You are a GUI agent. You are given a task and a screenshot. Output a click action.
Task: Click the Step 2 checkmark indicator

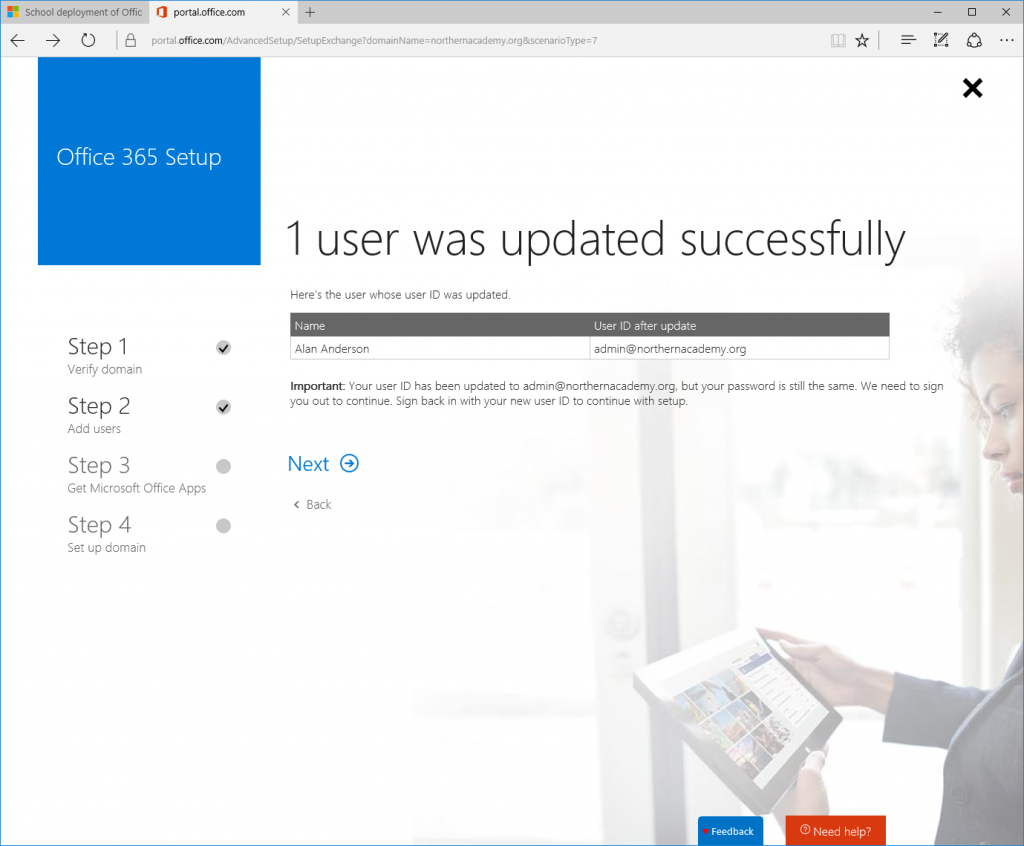(223, 407)
